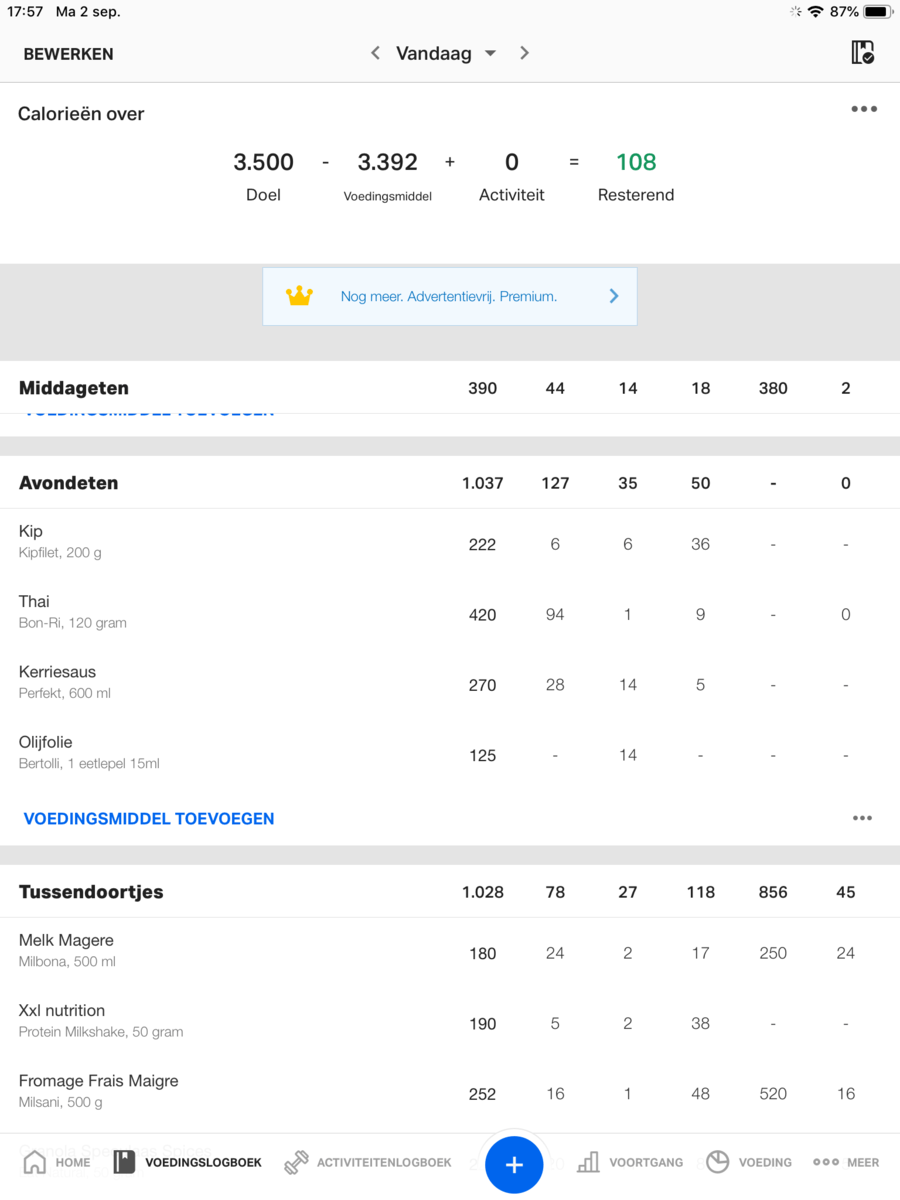Viewport: 900px width, 1200px height.
Task: Open the Voeding pie chart icon
Action: coord(717,1162)
